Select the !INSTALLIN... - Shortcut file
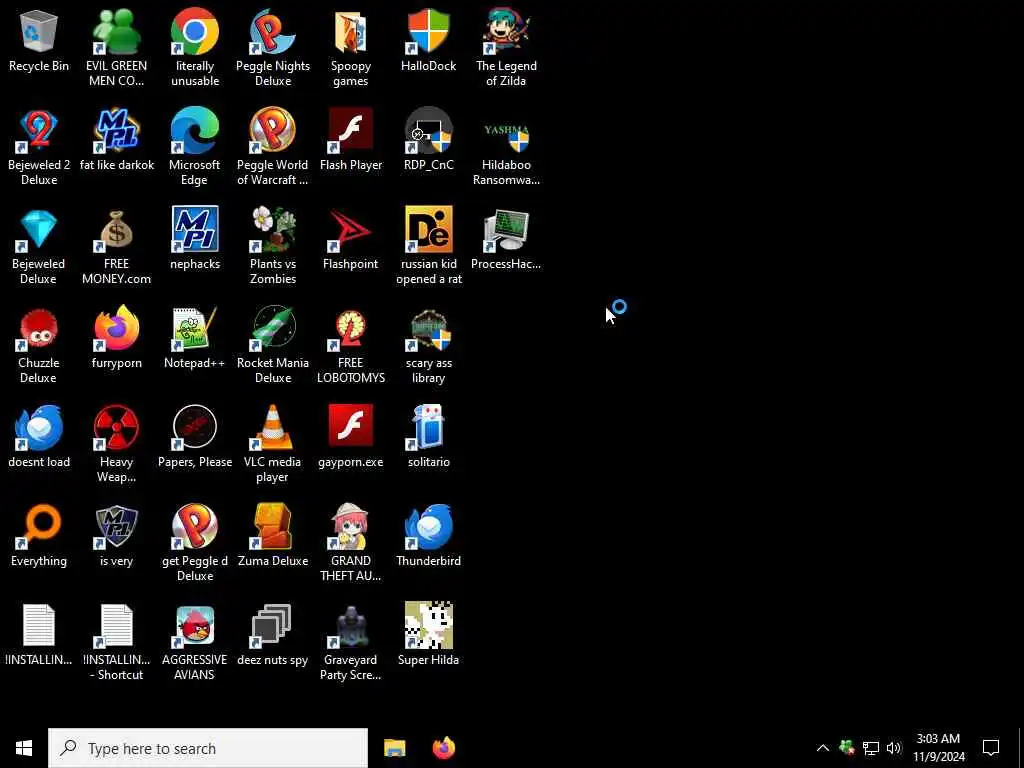 click(116, 626)
